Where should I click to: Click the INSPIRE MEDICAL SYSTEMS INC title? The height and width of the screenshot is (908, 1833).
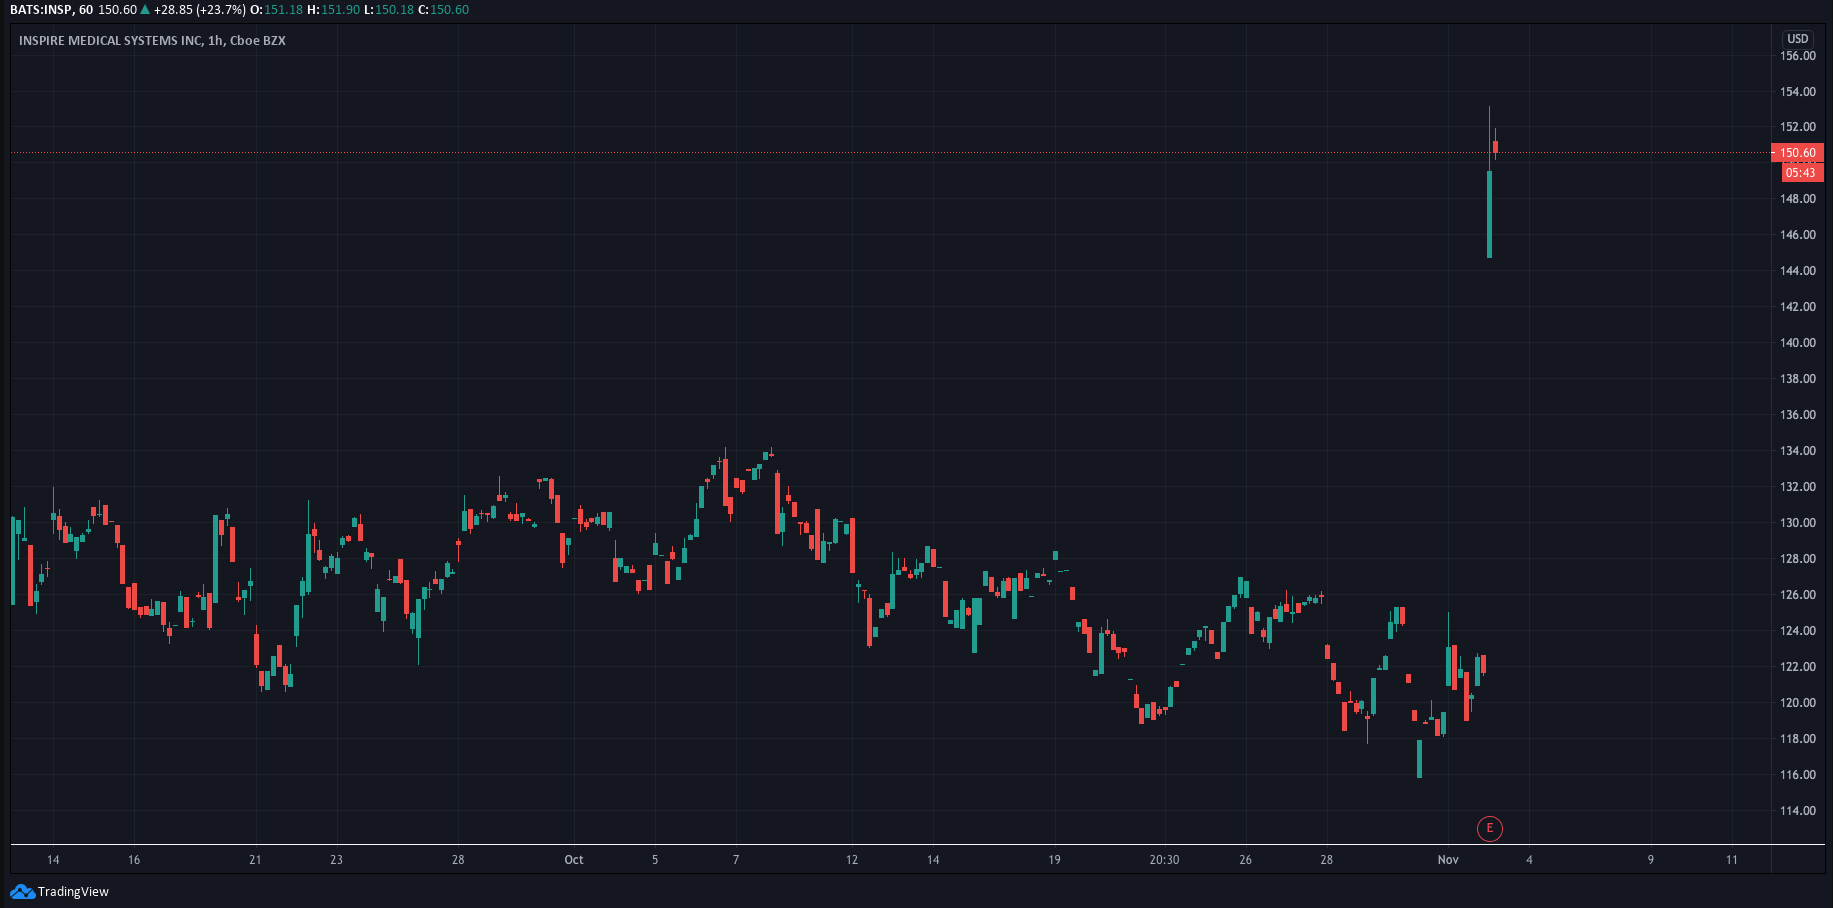click(x=110, y=41)
